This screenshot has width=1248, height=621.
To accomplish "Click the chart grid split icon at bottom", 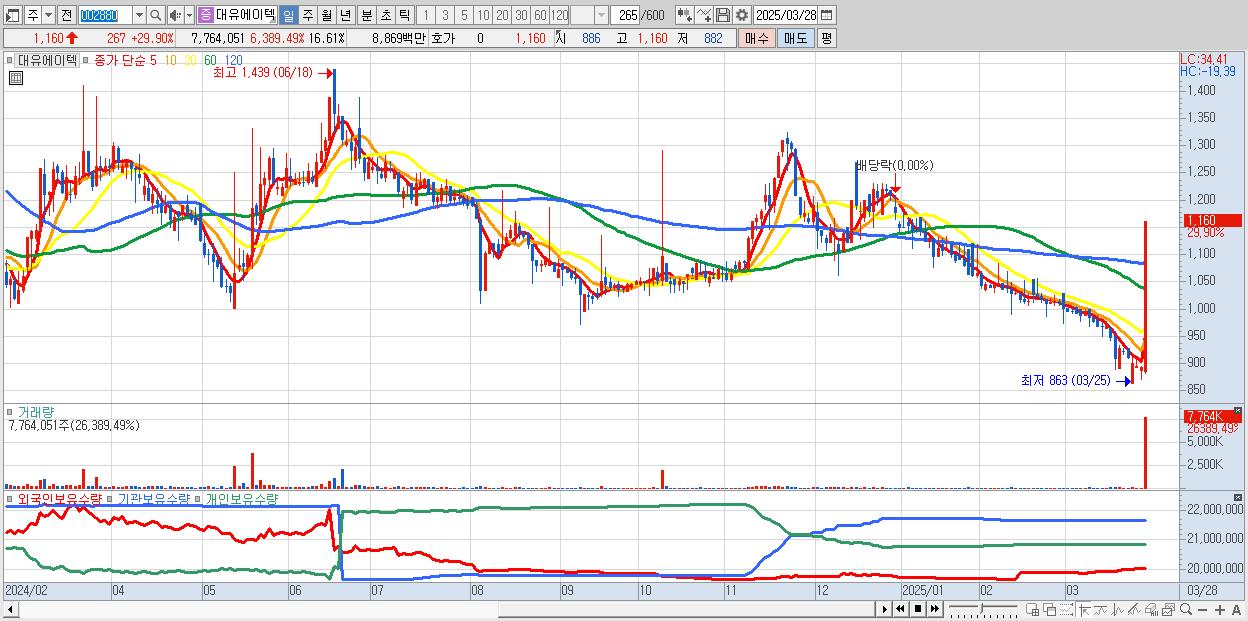I will tap(1032, 609).
